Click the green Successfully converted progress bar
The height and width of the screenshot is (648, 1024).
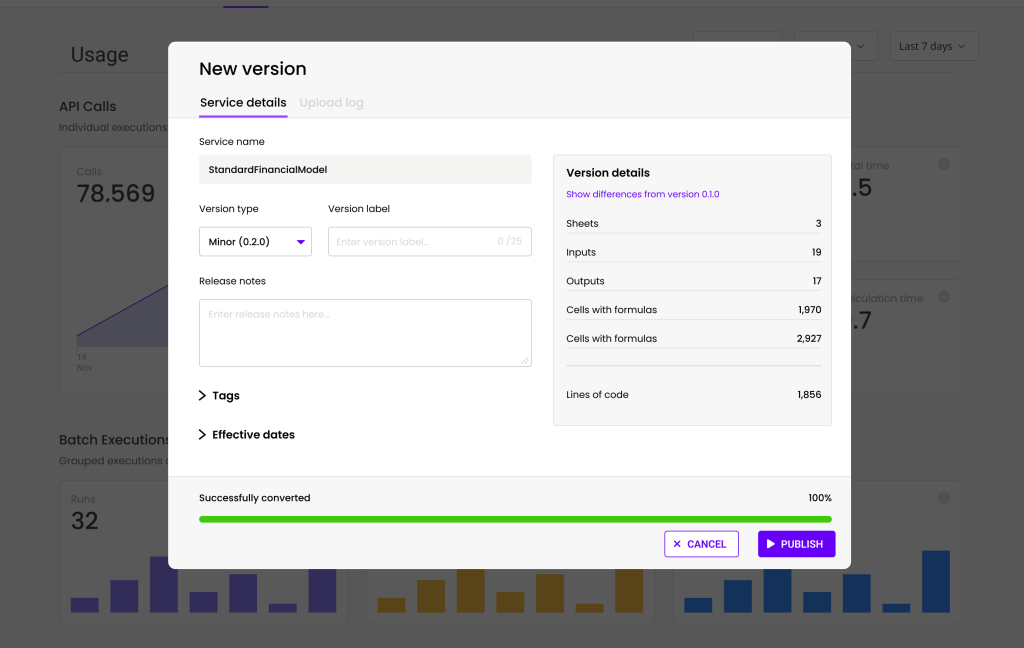pyautogui.click(x=514, y=519)
